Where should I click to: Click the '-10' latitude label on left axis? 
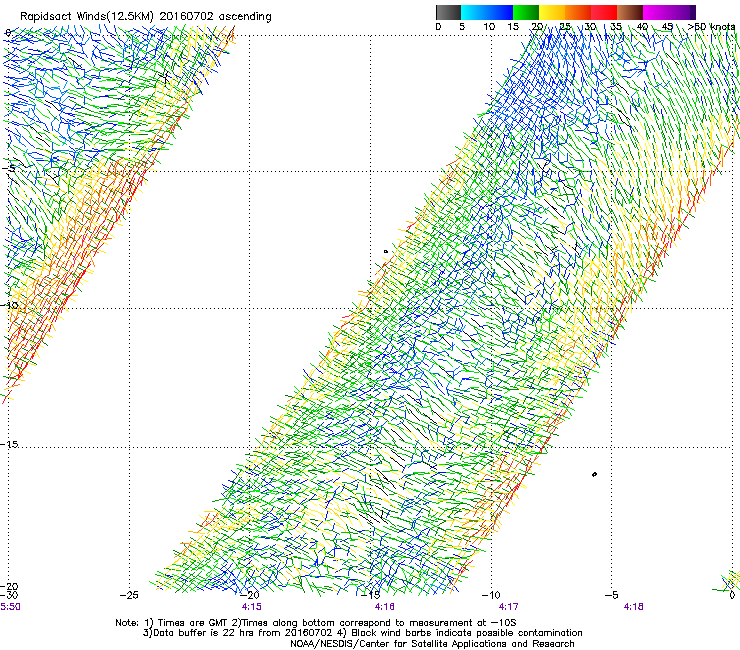coord(9,305)
